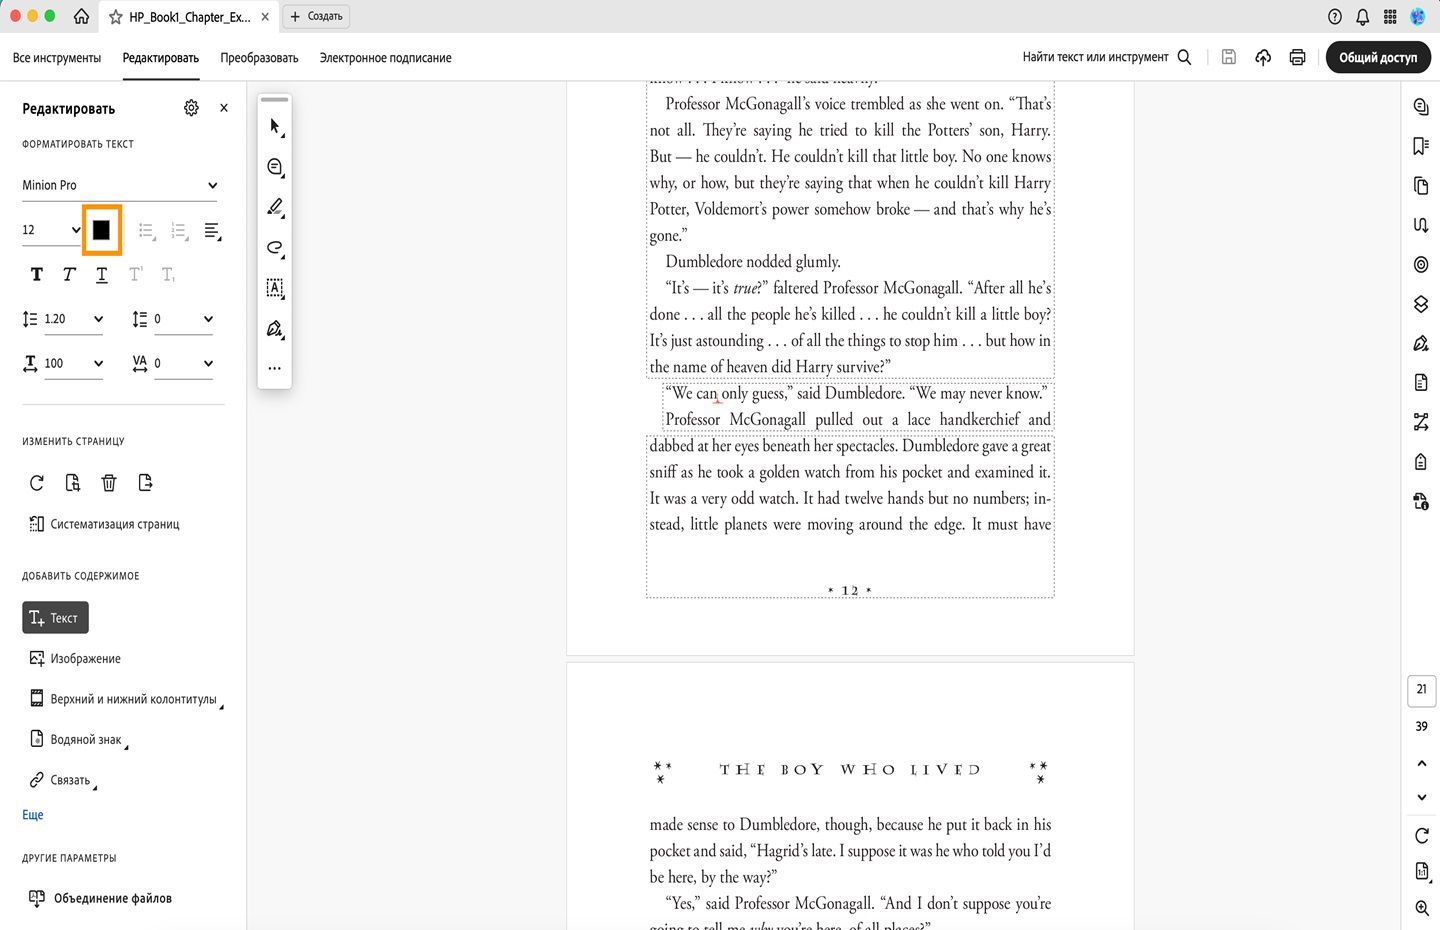Show more tools in floating toolbar
The width and height of the screenshot is (1440, 930).
pos(275,368)
